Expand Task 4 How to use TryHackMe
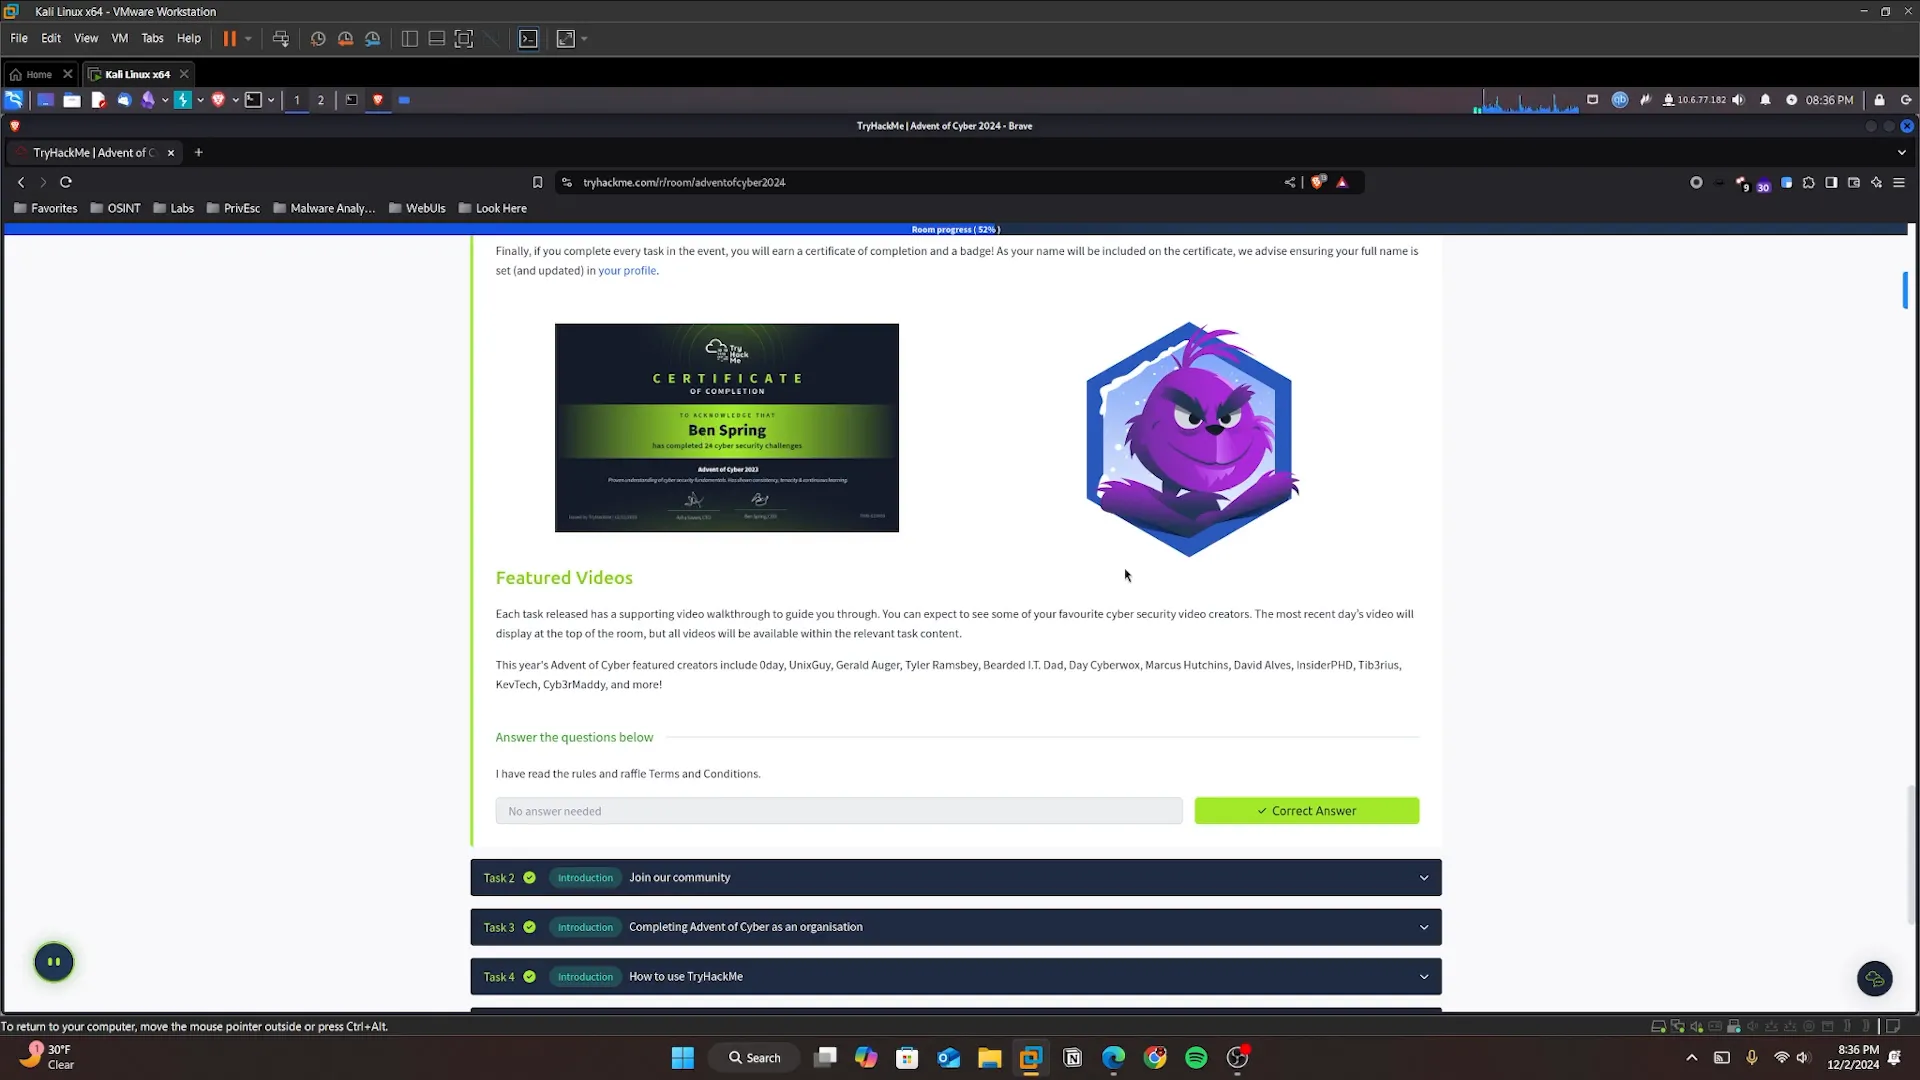Viewport: 1920px width, 1080px height. pyautogui.click(x=956, y=976)
